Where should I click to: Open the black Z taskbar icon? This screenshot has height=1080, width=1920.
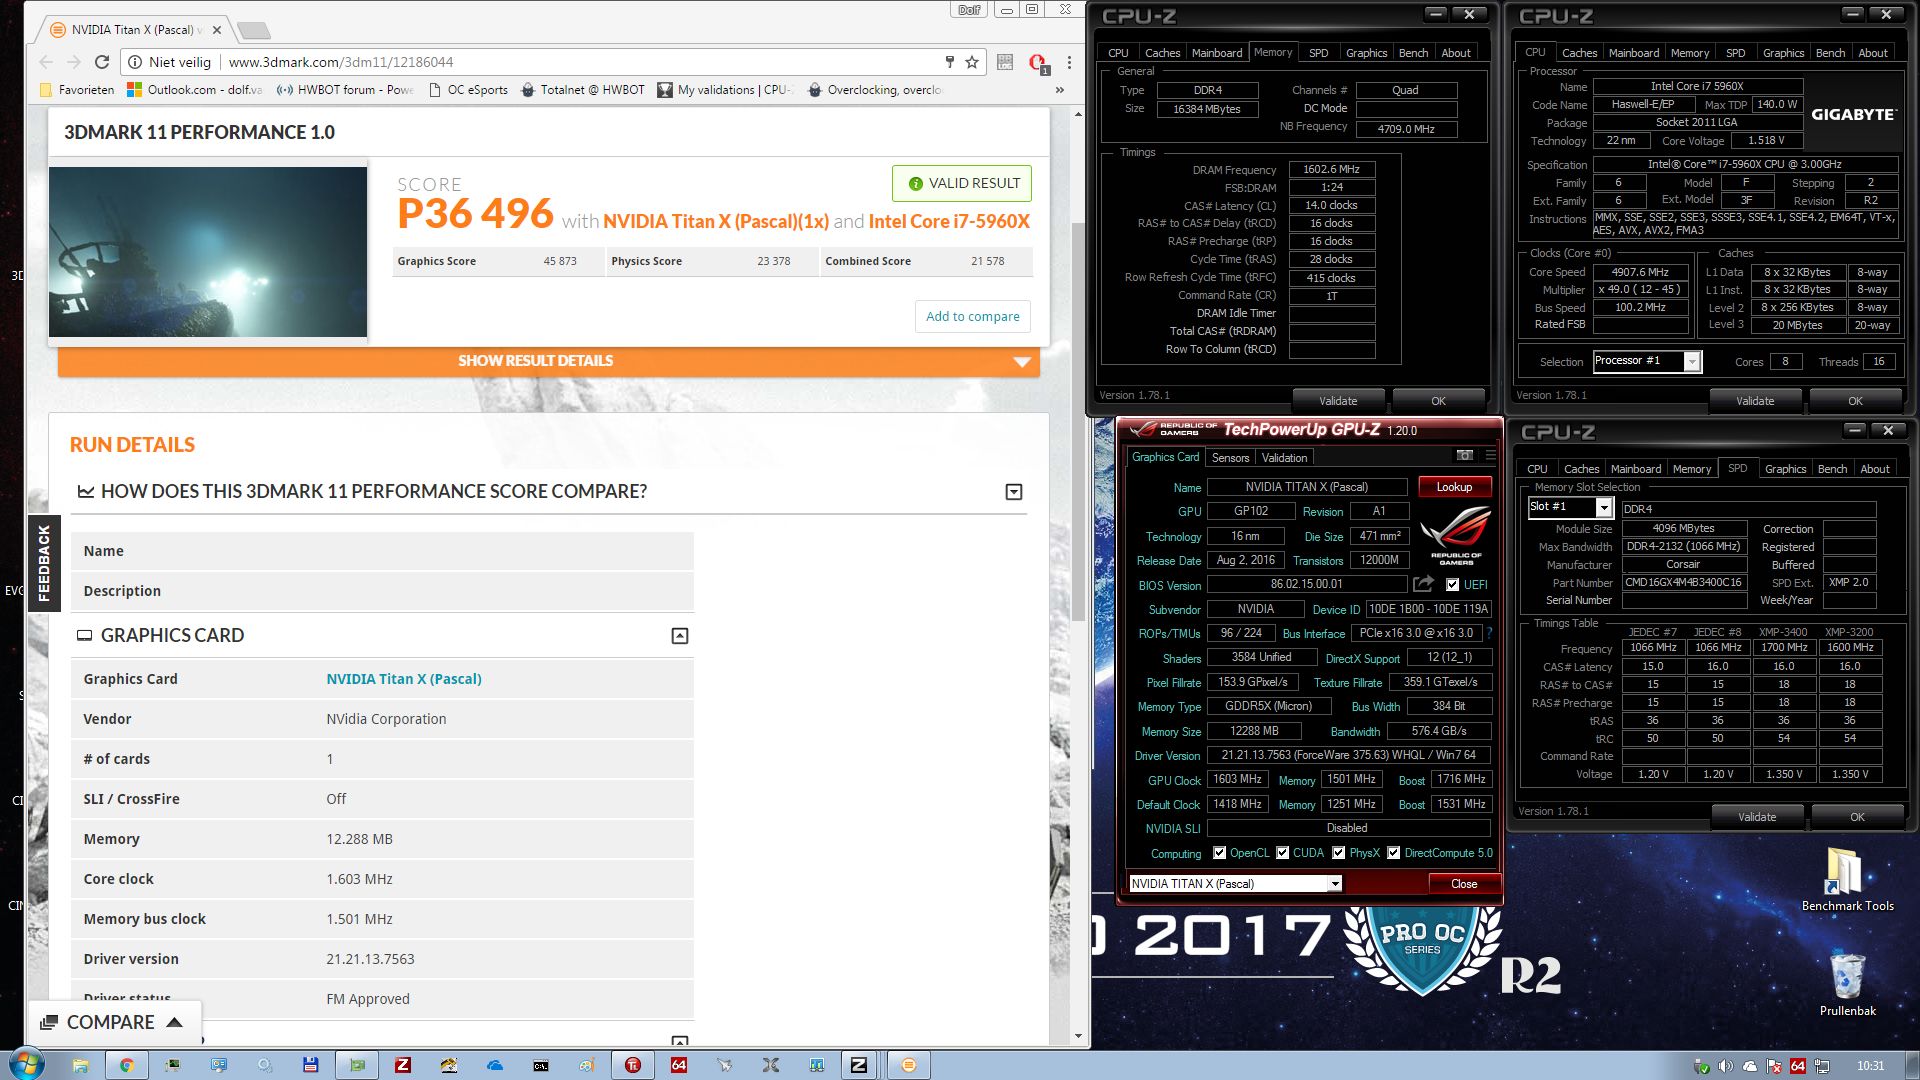(x=859, y=1065)
